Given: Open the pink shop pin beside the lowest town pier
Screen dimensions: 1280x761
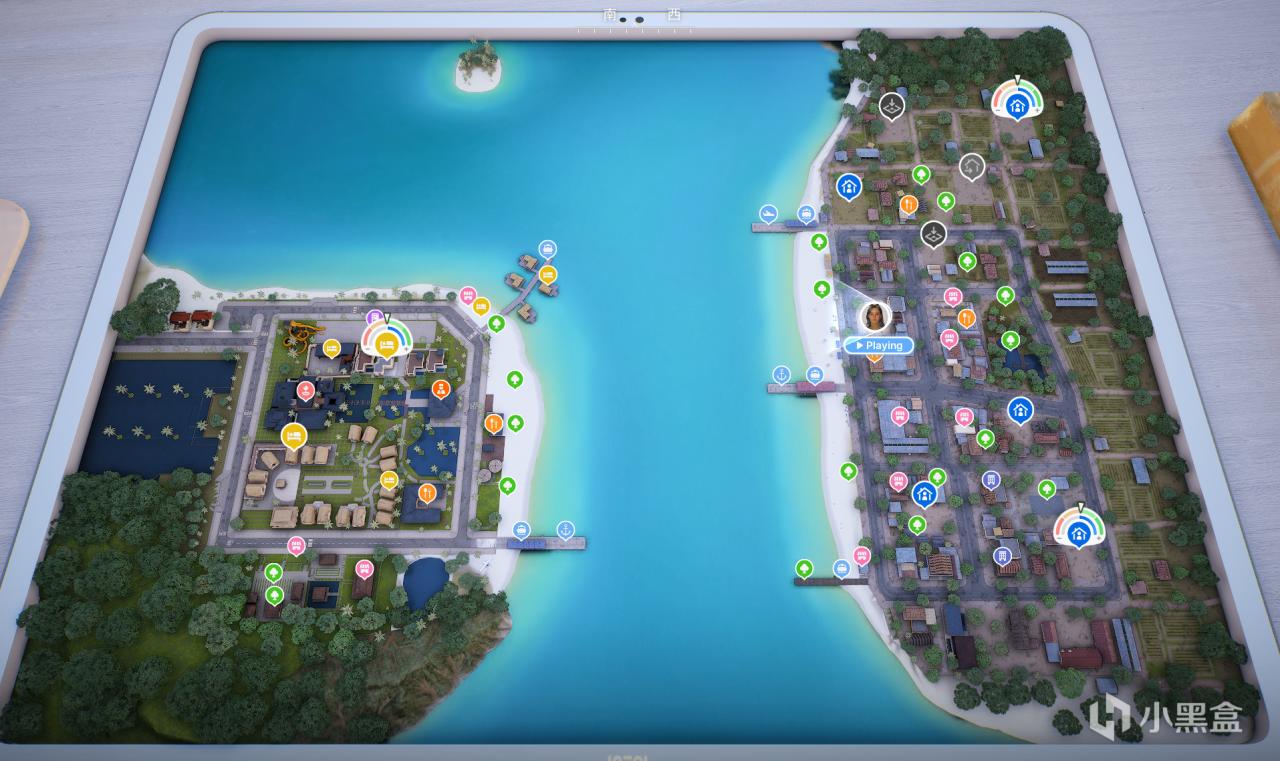Looking at the screenshot, I should (861, 555).
